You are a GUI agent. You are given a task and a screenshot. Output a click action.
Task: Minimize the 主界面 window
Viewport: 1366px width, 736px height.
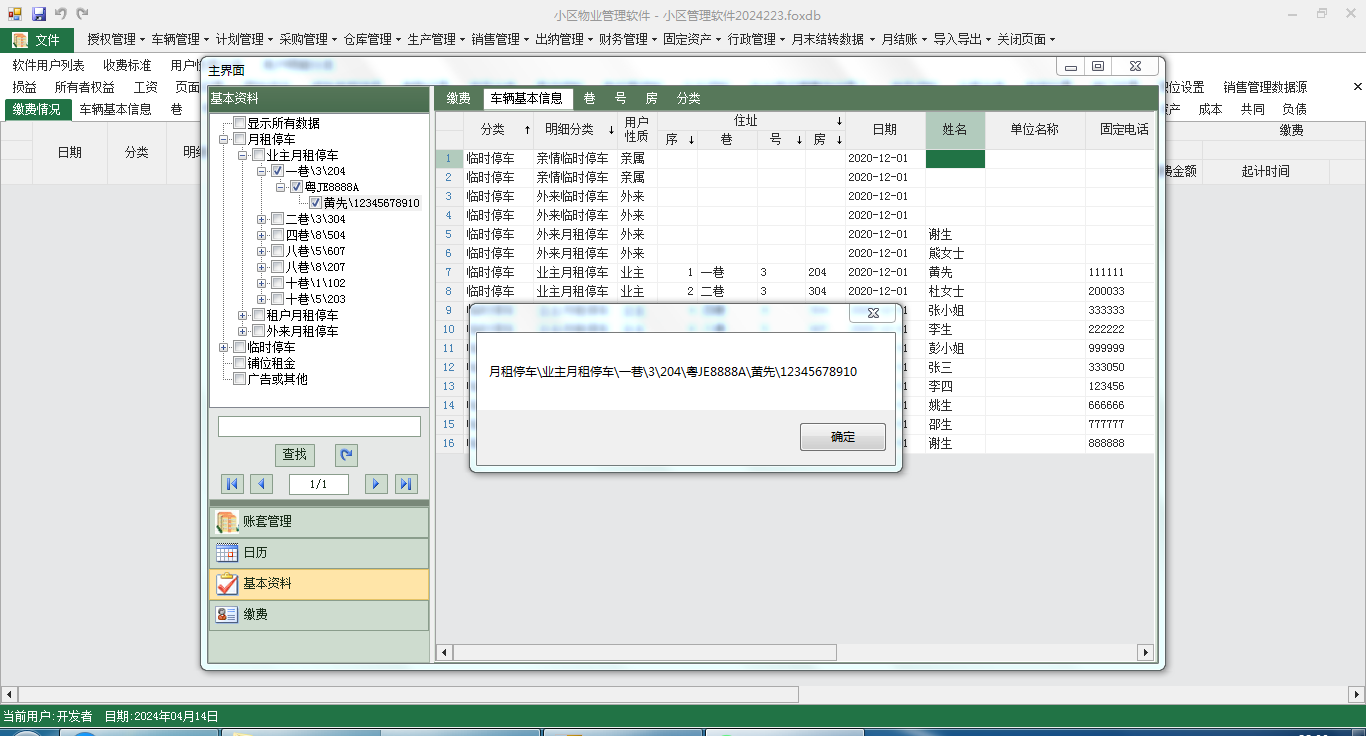1071,67
